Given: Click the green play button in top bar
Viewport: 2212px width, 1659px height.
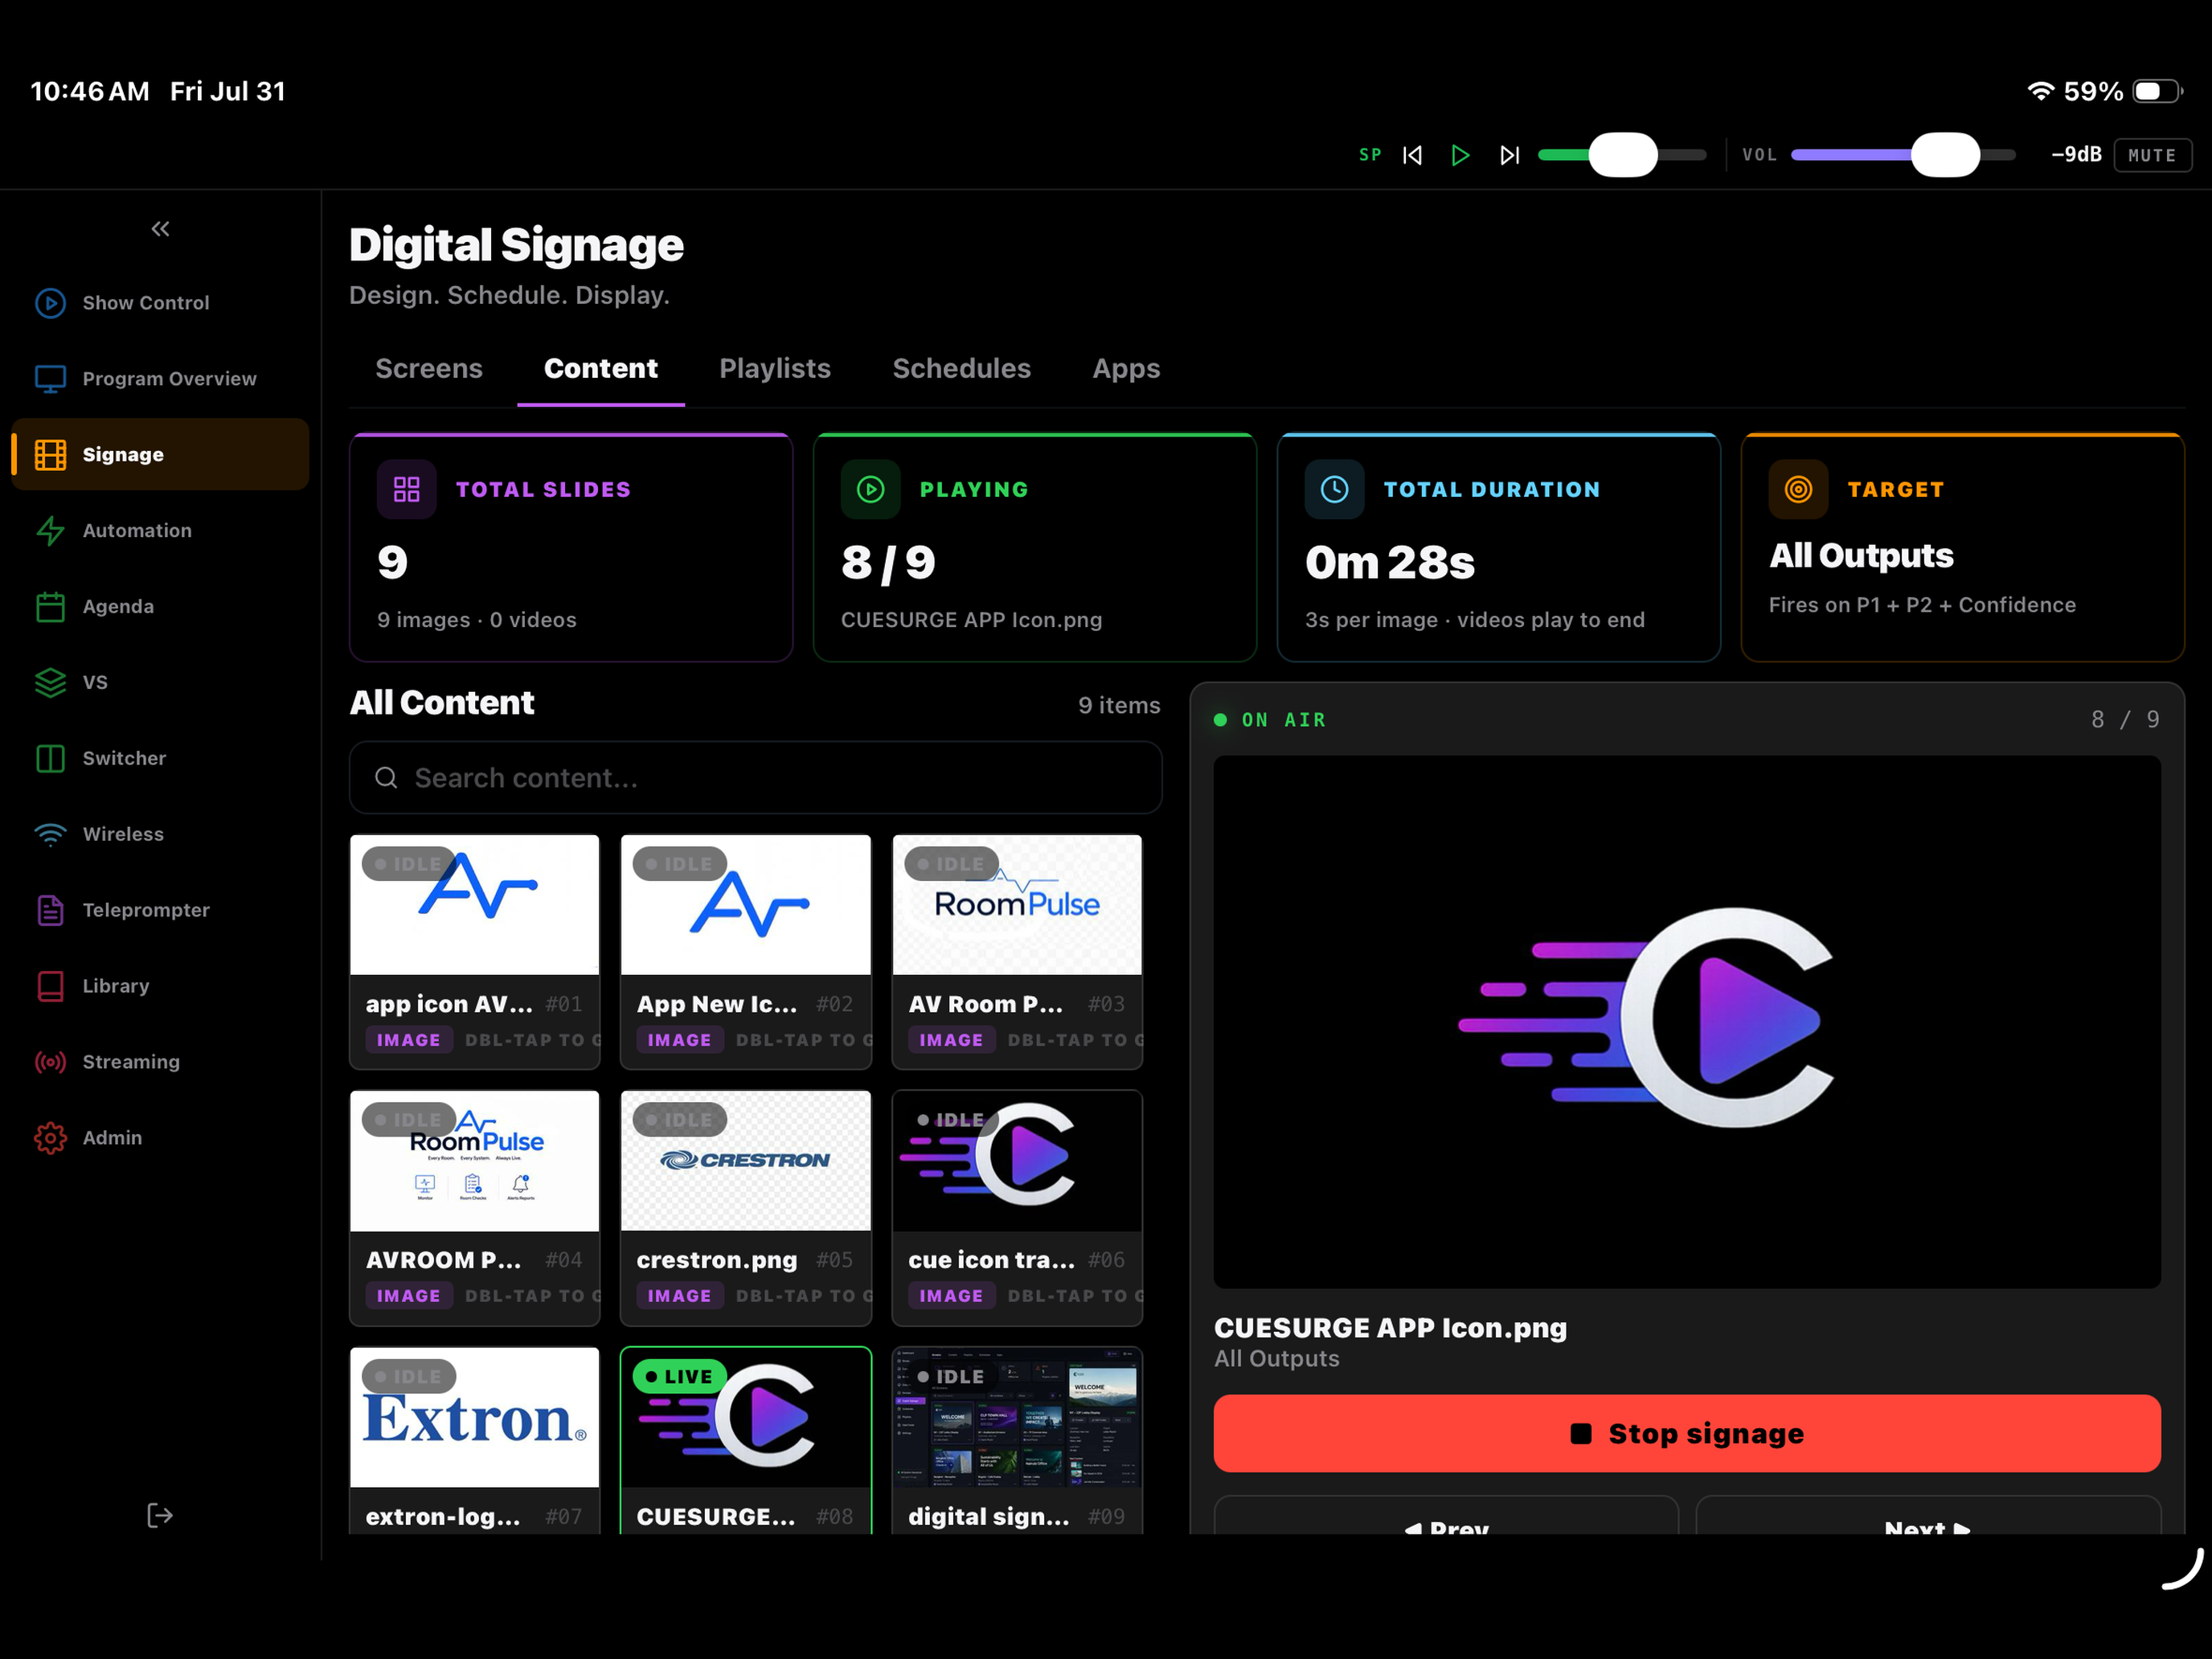Looking at the screenshot, I should (x=1460, y=155).
